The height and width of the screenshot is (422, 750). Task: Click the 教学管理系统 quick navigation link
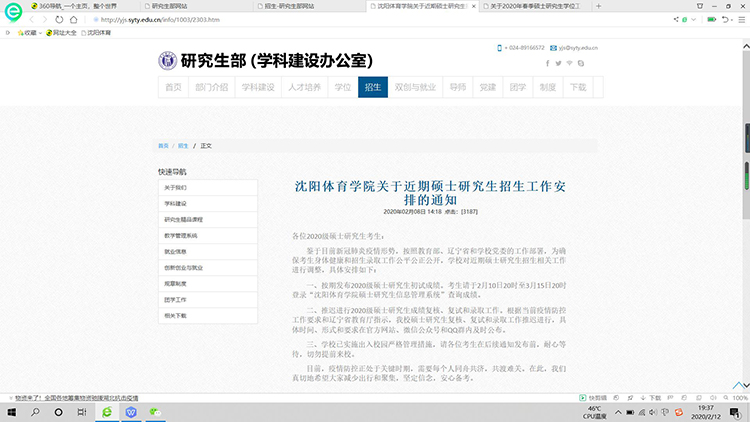(x=182, y=235)
